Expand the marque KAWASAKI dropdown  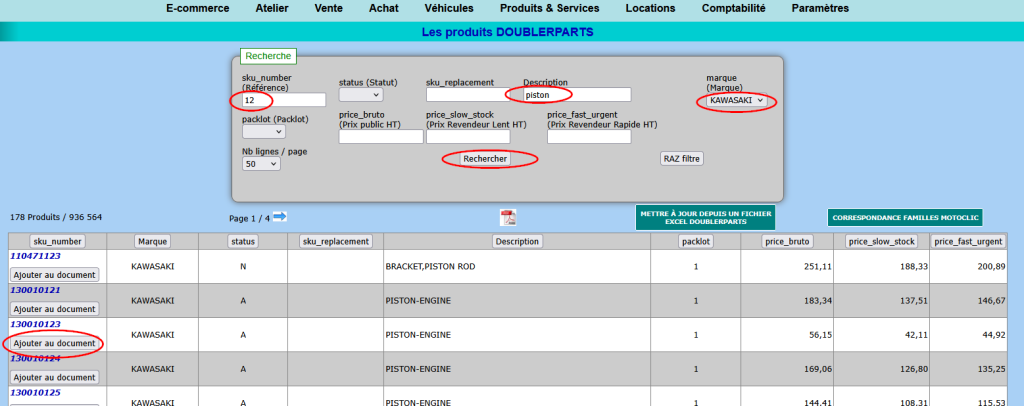pyautogui.click(x=737, y=101)
